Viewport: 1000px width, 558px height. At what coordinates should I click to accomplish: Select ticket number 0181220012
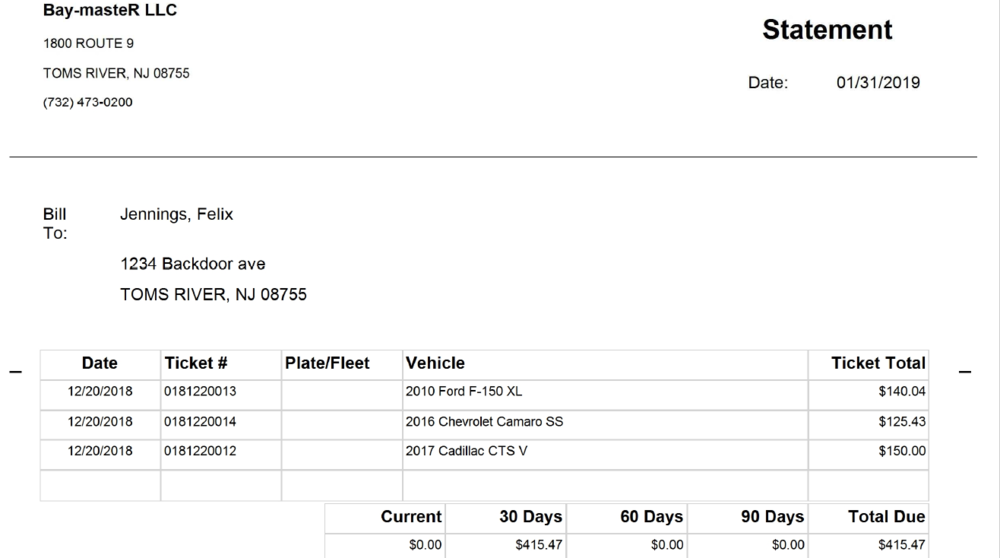pyautogui.click(x=200, y=451)
